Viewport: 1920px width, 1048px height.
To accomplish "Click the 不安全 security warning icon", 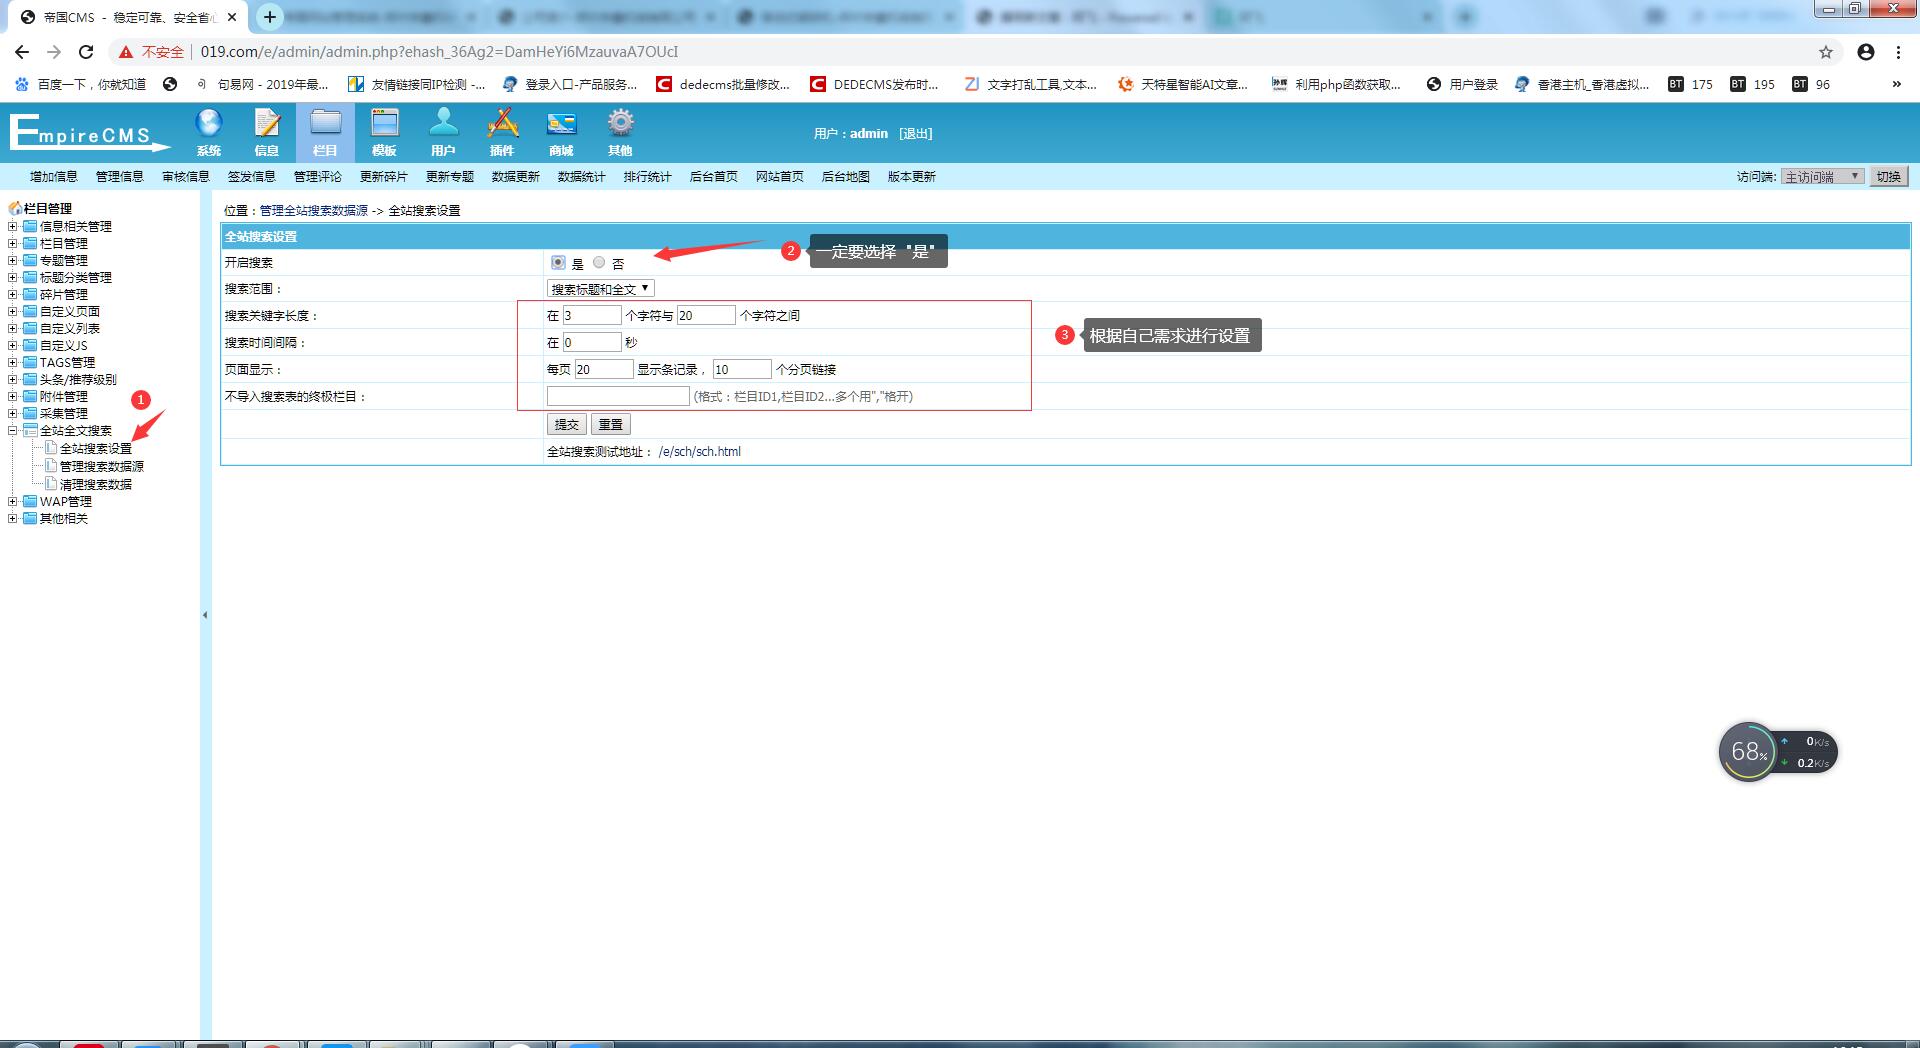I will point(126,52).
